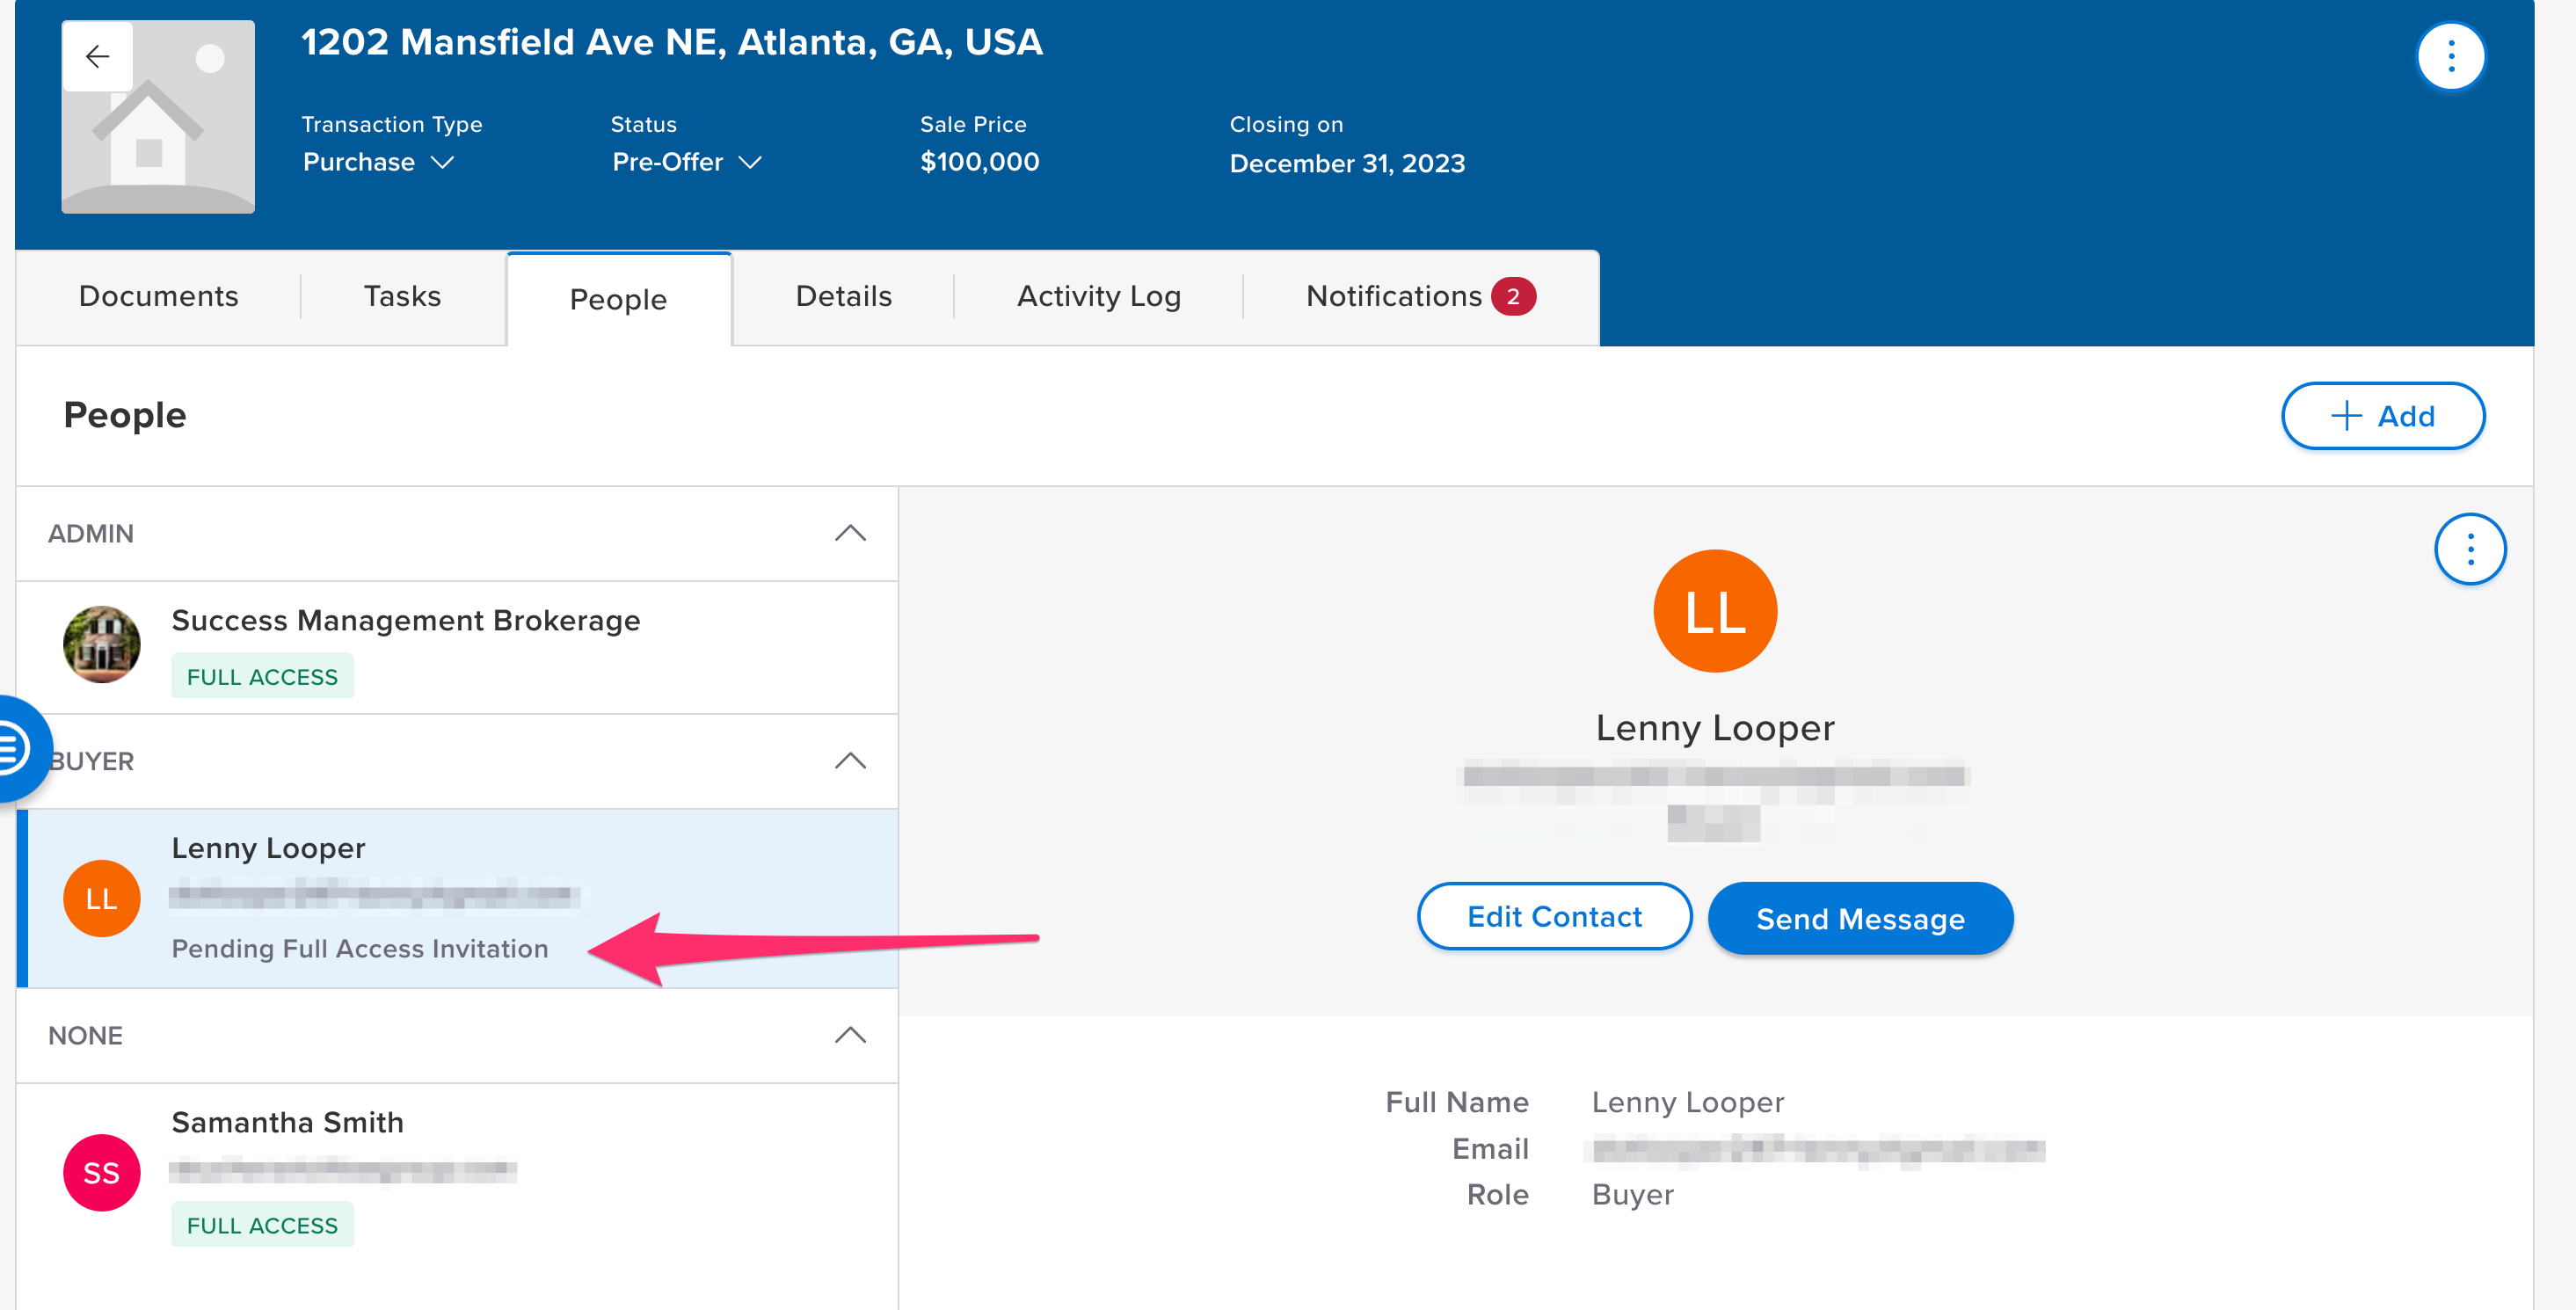Click the back arrow icon
The width and height of the screenshot is (2576, 1310).
click(97, 57)
